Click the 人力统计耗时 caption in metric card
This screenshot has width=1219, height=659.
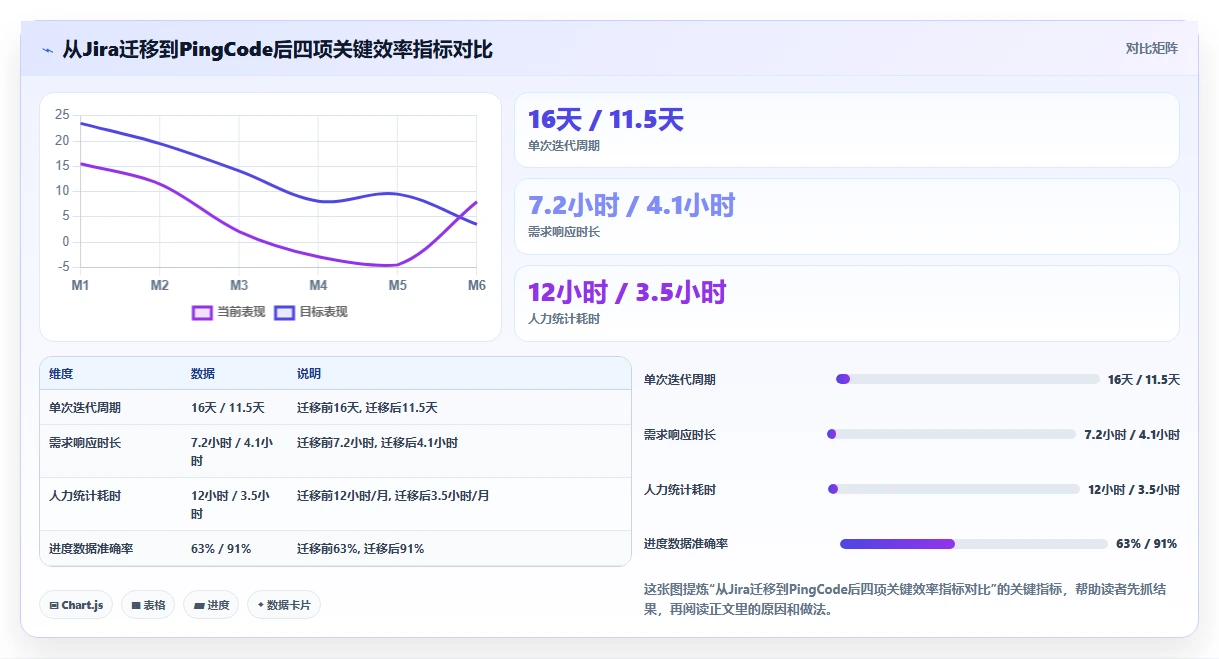(x=564, y=319)
